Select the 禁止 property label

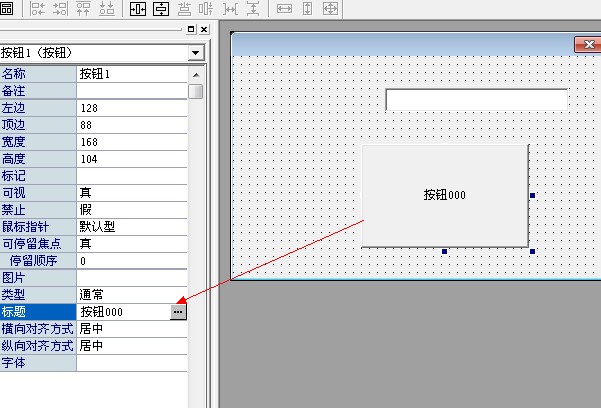[38, 210]
